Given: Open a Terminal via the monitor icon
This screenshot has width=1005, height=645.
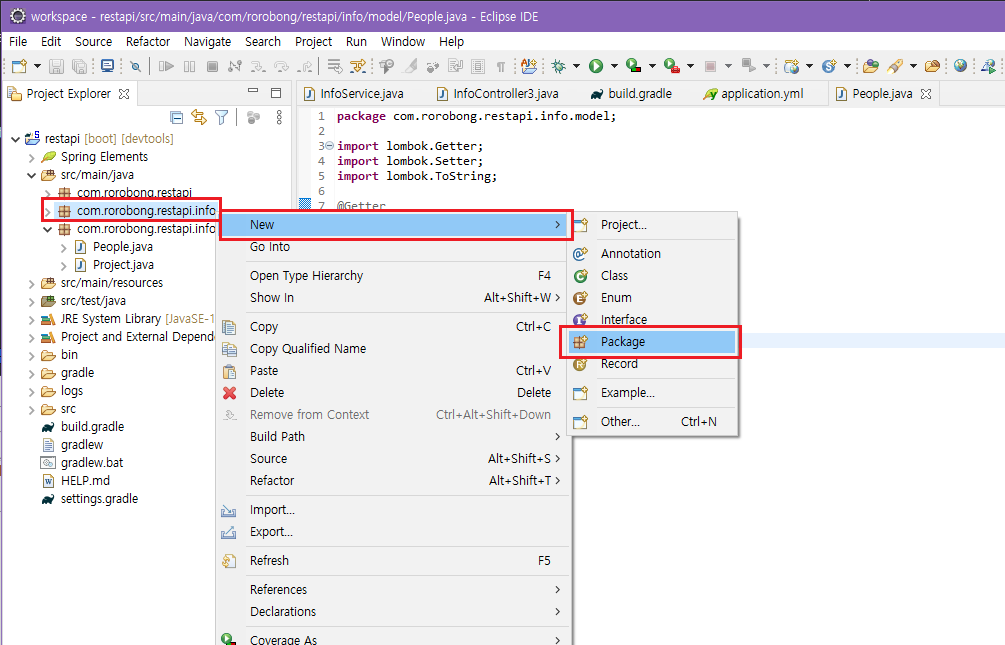Looking at the screenshot, I should (x=107, y=66).
